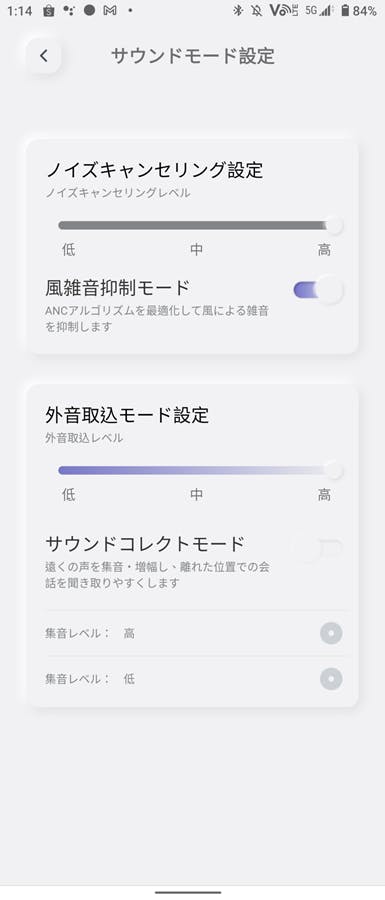This screenshot has height=900, width=385.
Task: Select 集音レベル 高 radio button
Action: tap(331, 634)
